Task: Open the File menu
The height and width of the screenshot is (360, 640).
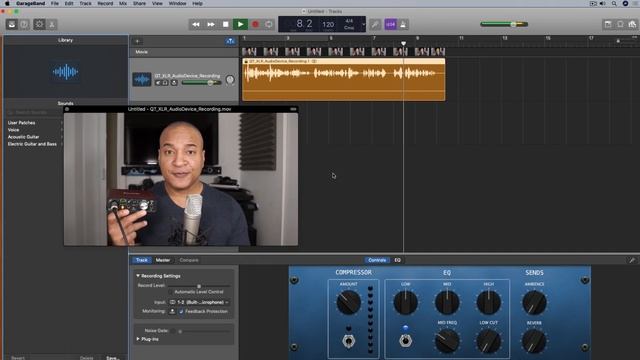Action: pos(55,3)
